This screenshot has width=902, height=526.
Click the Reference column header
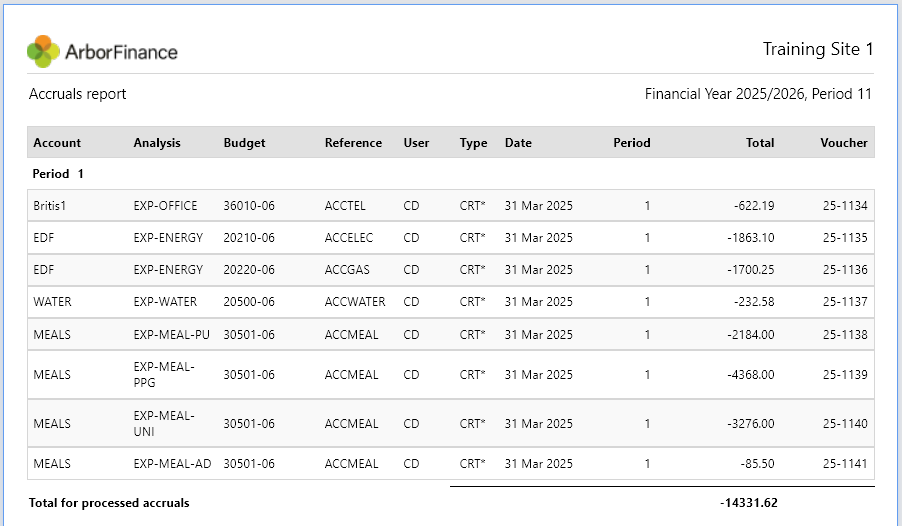(353, 143)
